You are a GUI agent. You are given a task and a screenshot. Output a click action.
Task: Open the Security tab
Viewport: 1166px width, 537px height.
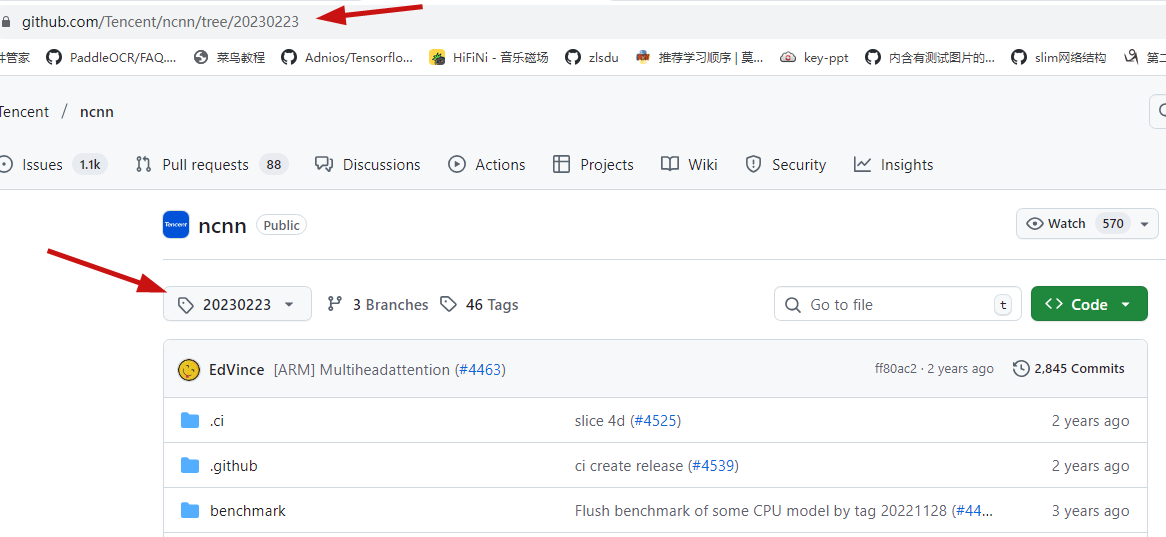pyautogui.click(x=785, y=164)
